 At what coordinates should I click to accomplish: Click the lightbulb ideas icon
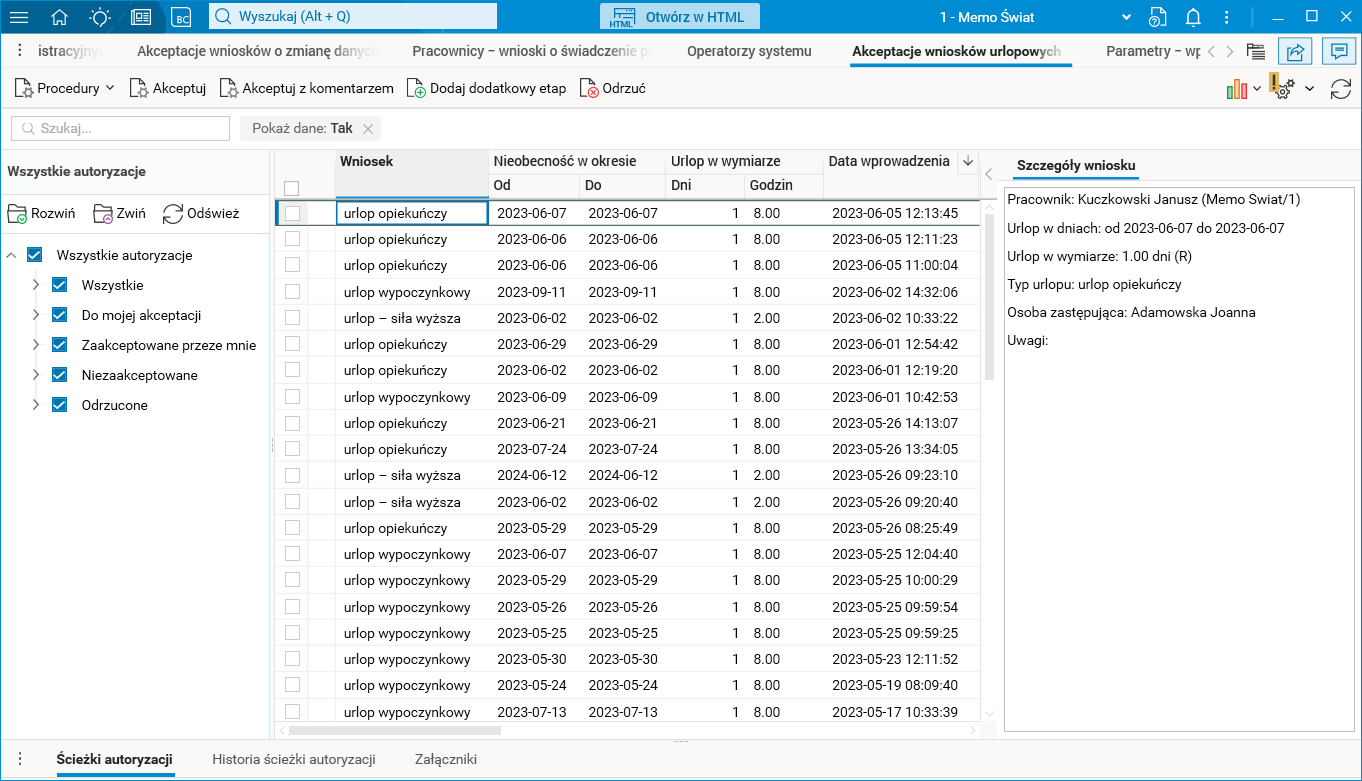100,17
